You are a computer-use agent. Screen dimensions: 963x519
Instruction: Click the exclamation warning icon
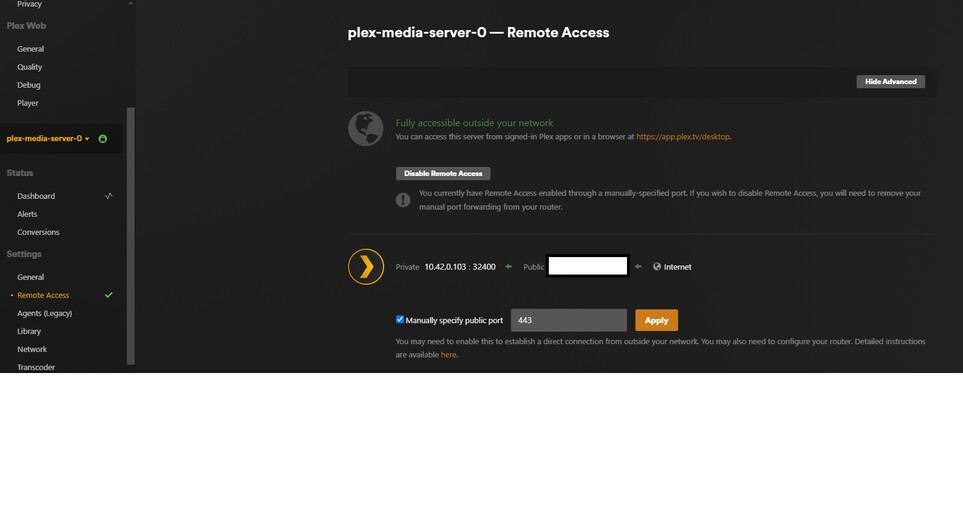(403, 200)
